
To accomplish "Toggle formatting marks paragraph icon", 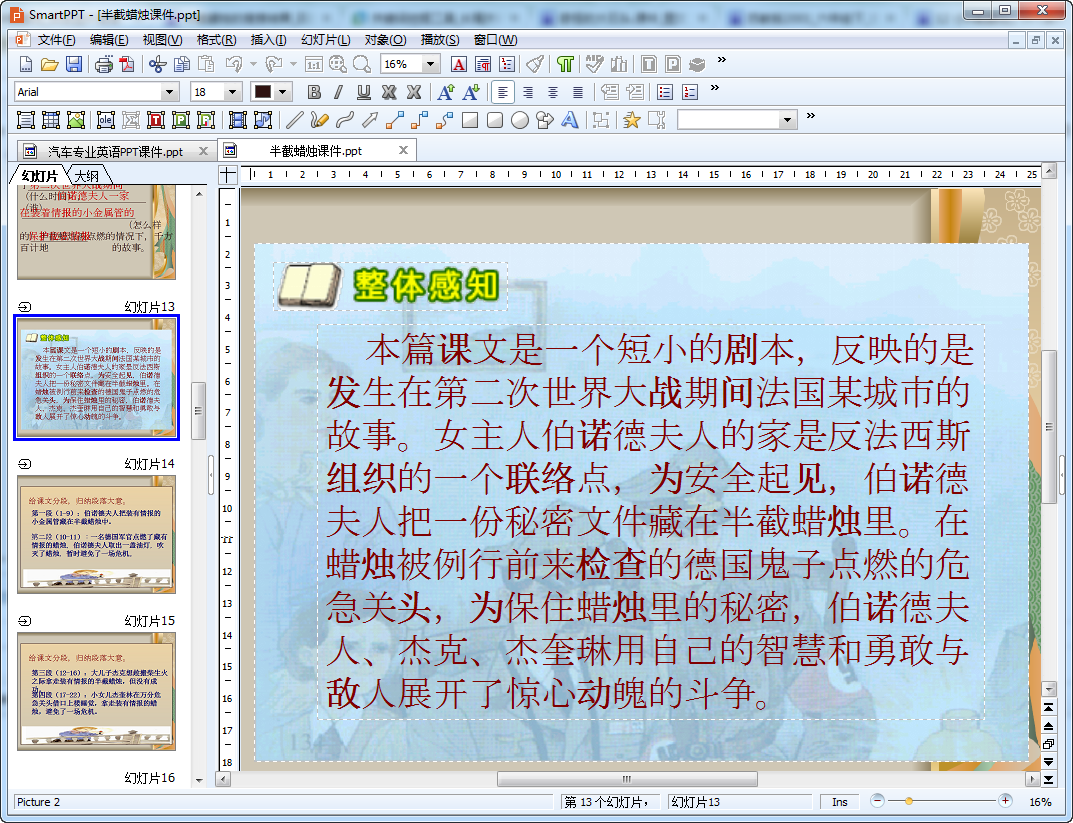I will 565,64.
